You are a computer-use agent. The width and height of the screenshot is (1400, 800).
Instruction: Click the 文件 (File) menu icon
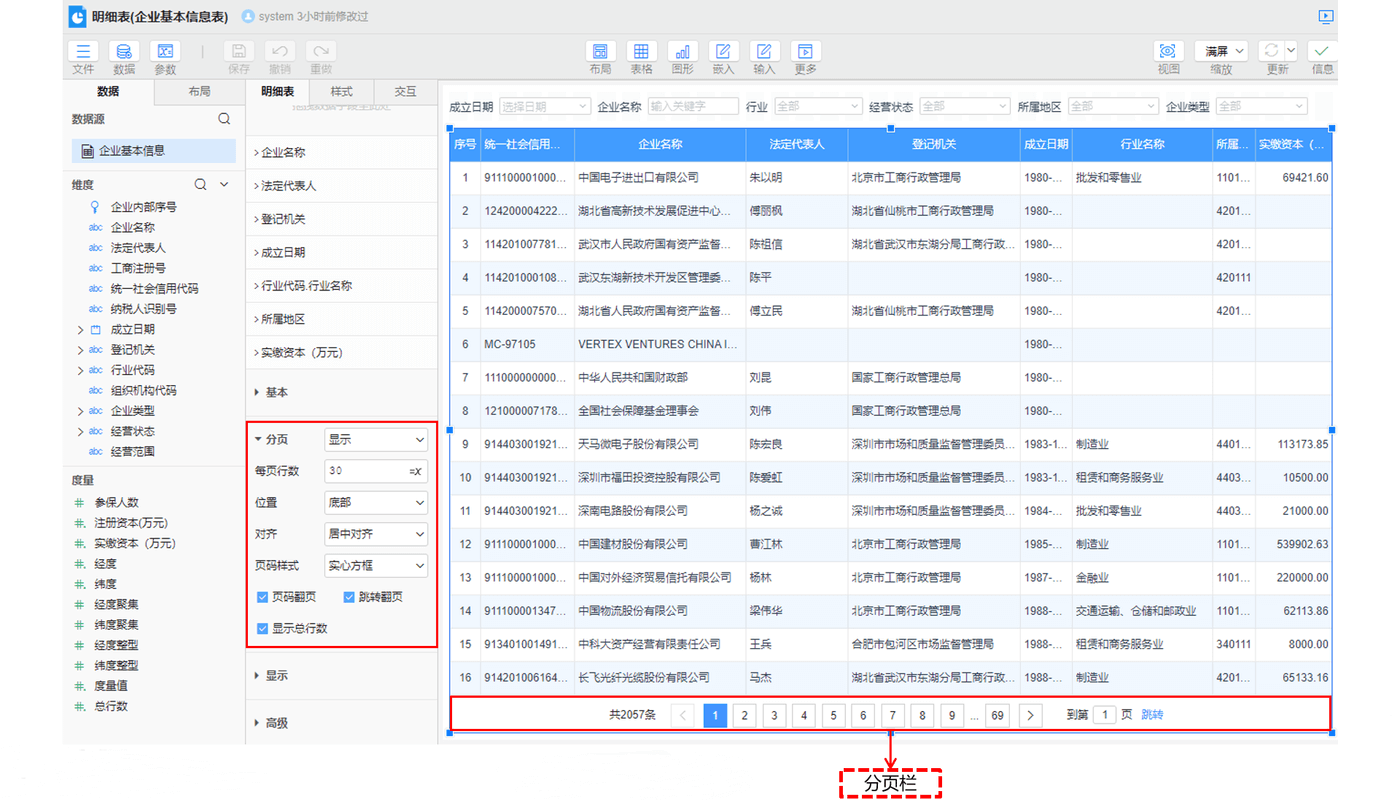(x=83, y=52)
